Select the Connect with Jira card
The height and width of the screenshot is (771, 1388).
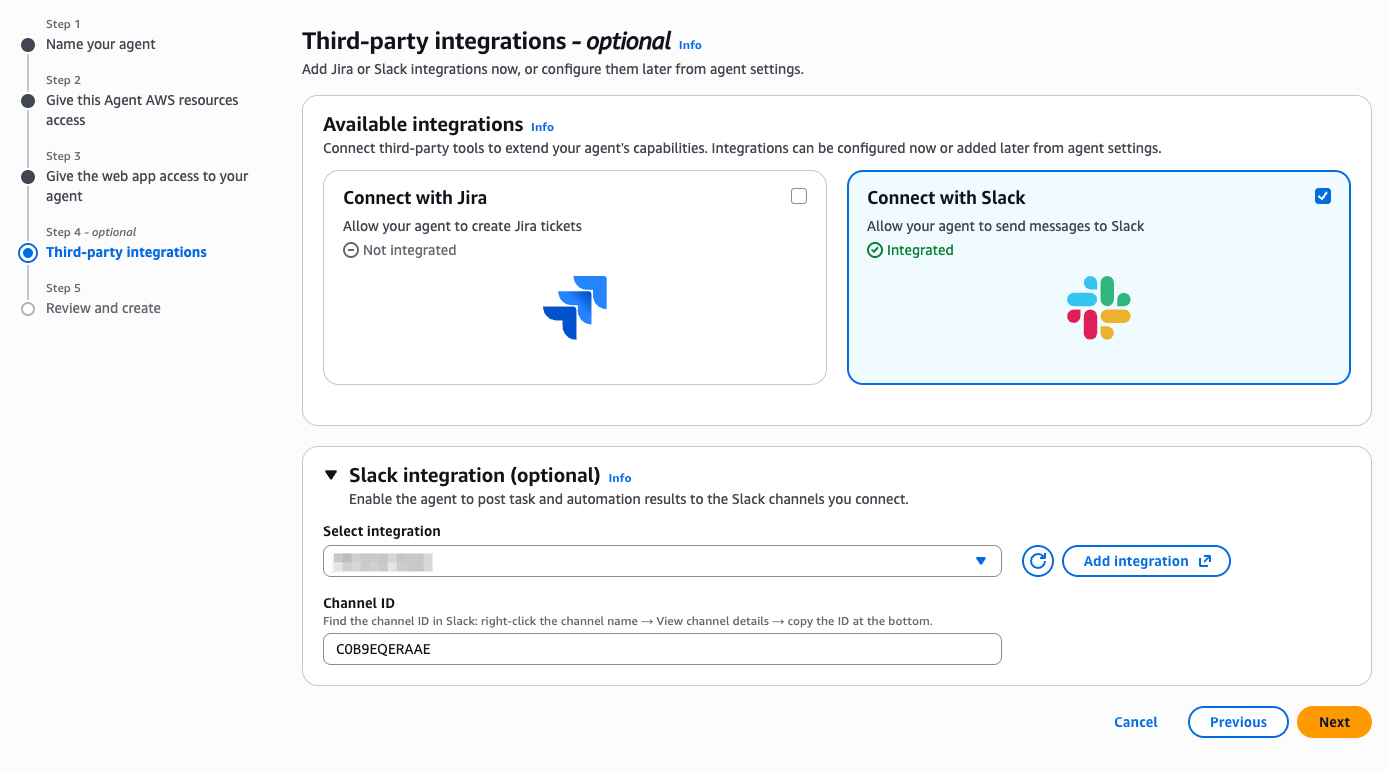click(575, 277)
